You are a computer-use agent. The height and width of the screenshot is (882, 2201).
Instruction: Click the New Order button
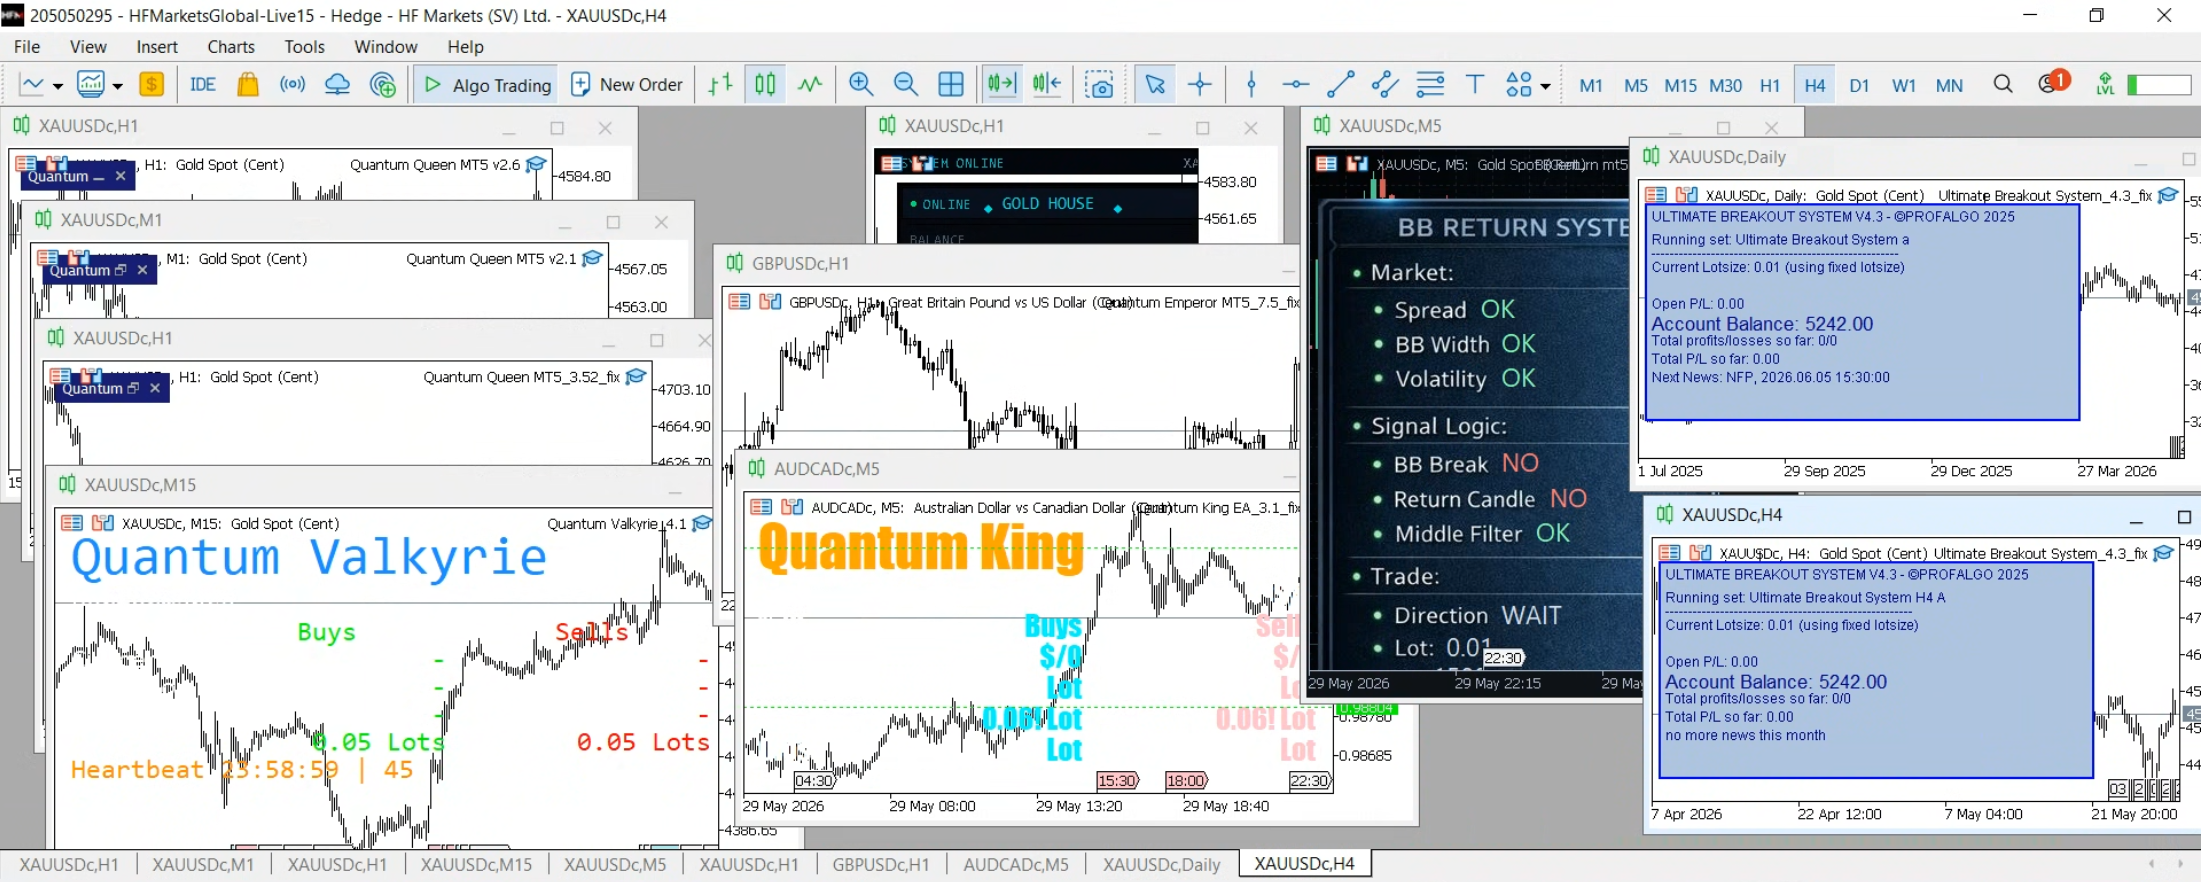pos(627,85)
